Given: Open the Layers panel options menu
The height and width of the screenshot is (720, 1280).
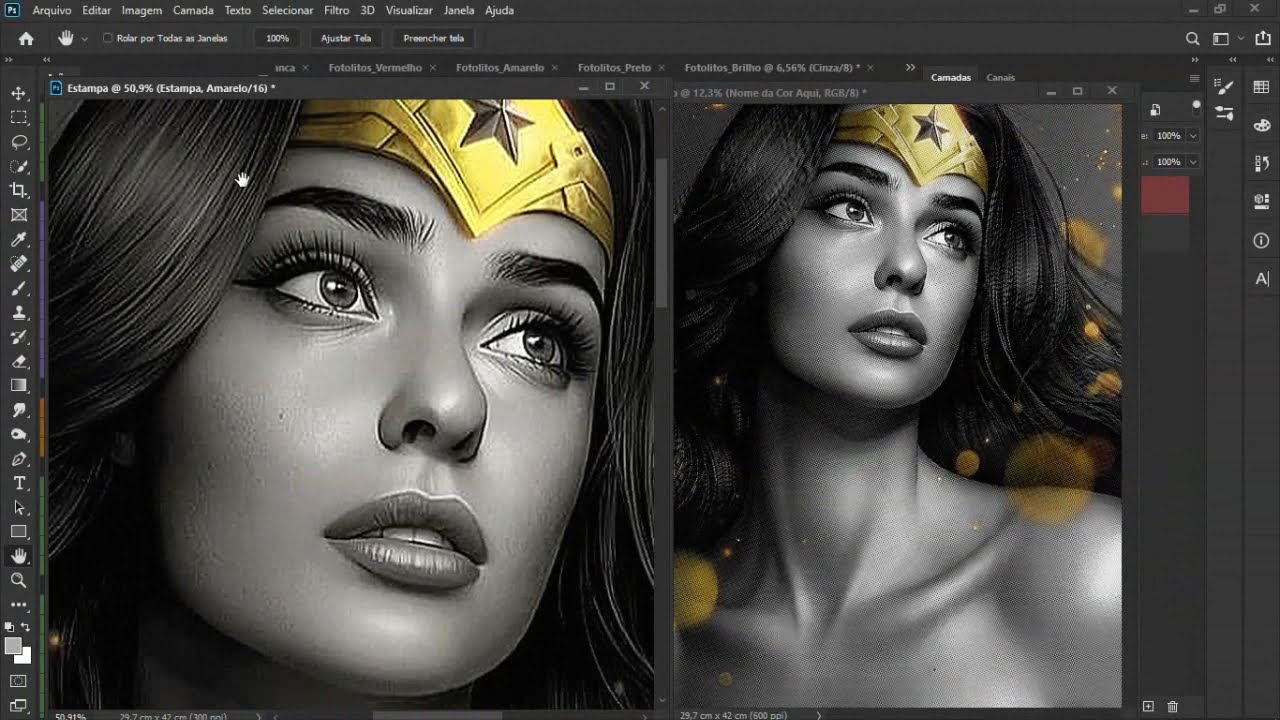Looking at the screenshot, I should click(1194, 78).
